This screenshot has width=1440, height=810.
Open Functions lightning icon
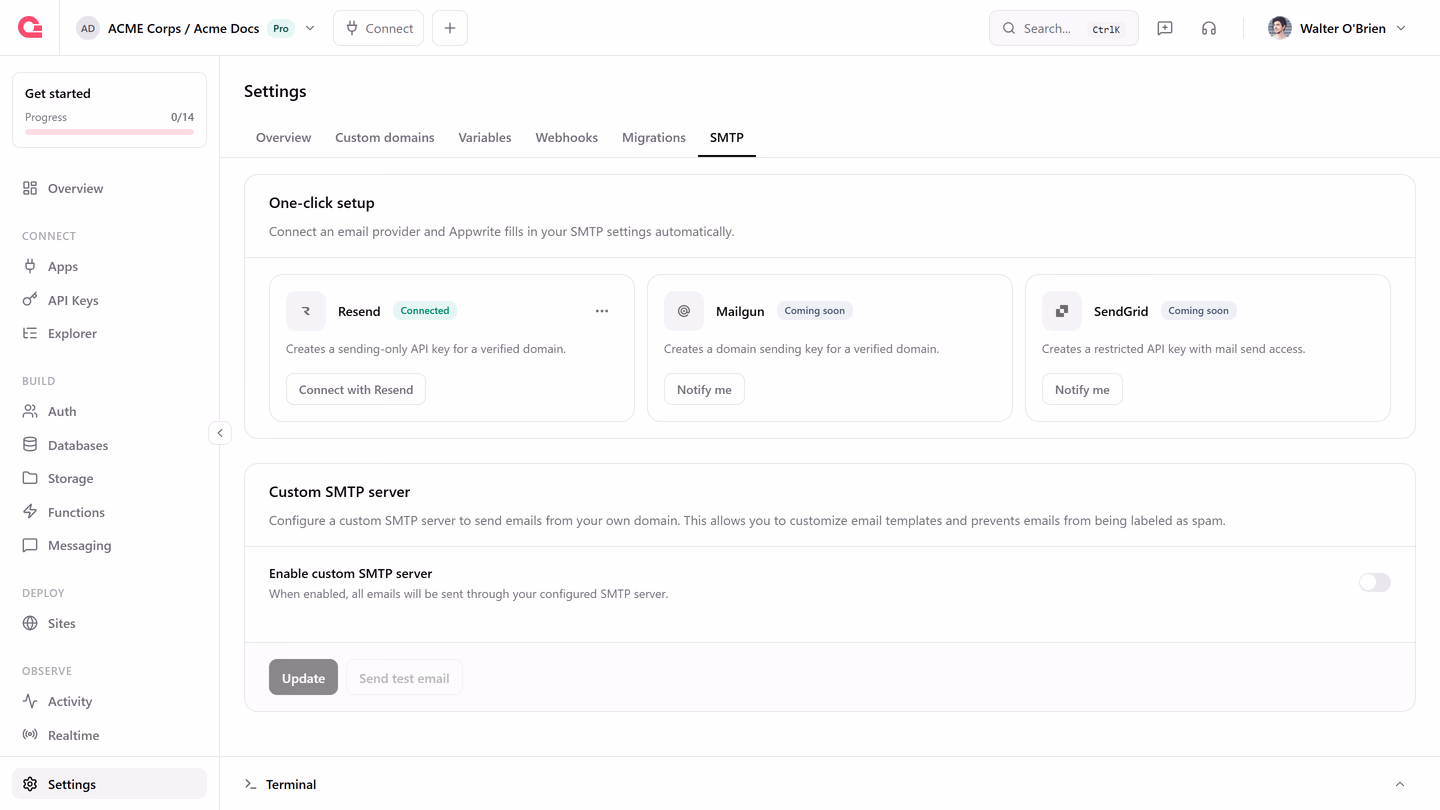pyautogui.click(x=30, y=512)
